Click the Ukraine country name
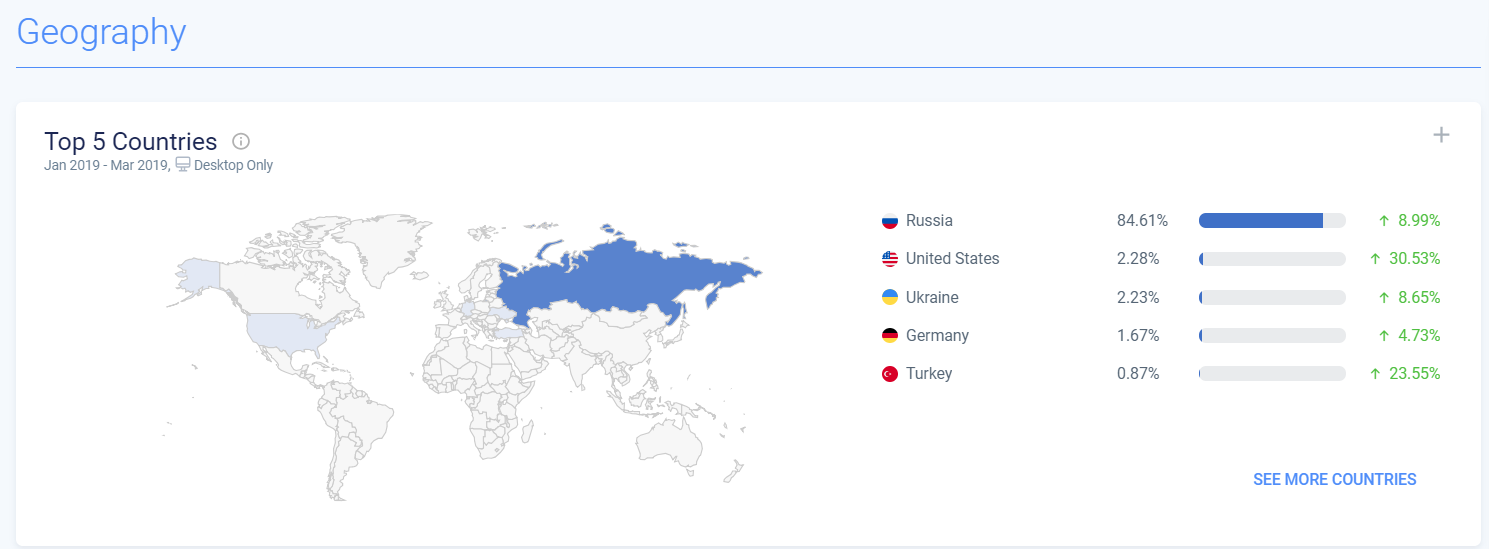 (x=932, y=297)
